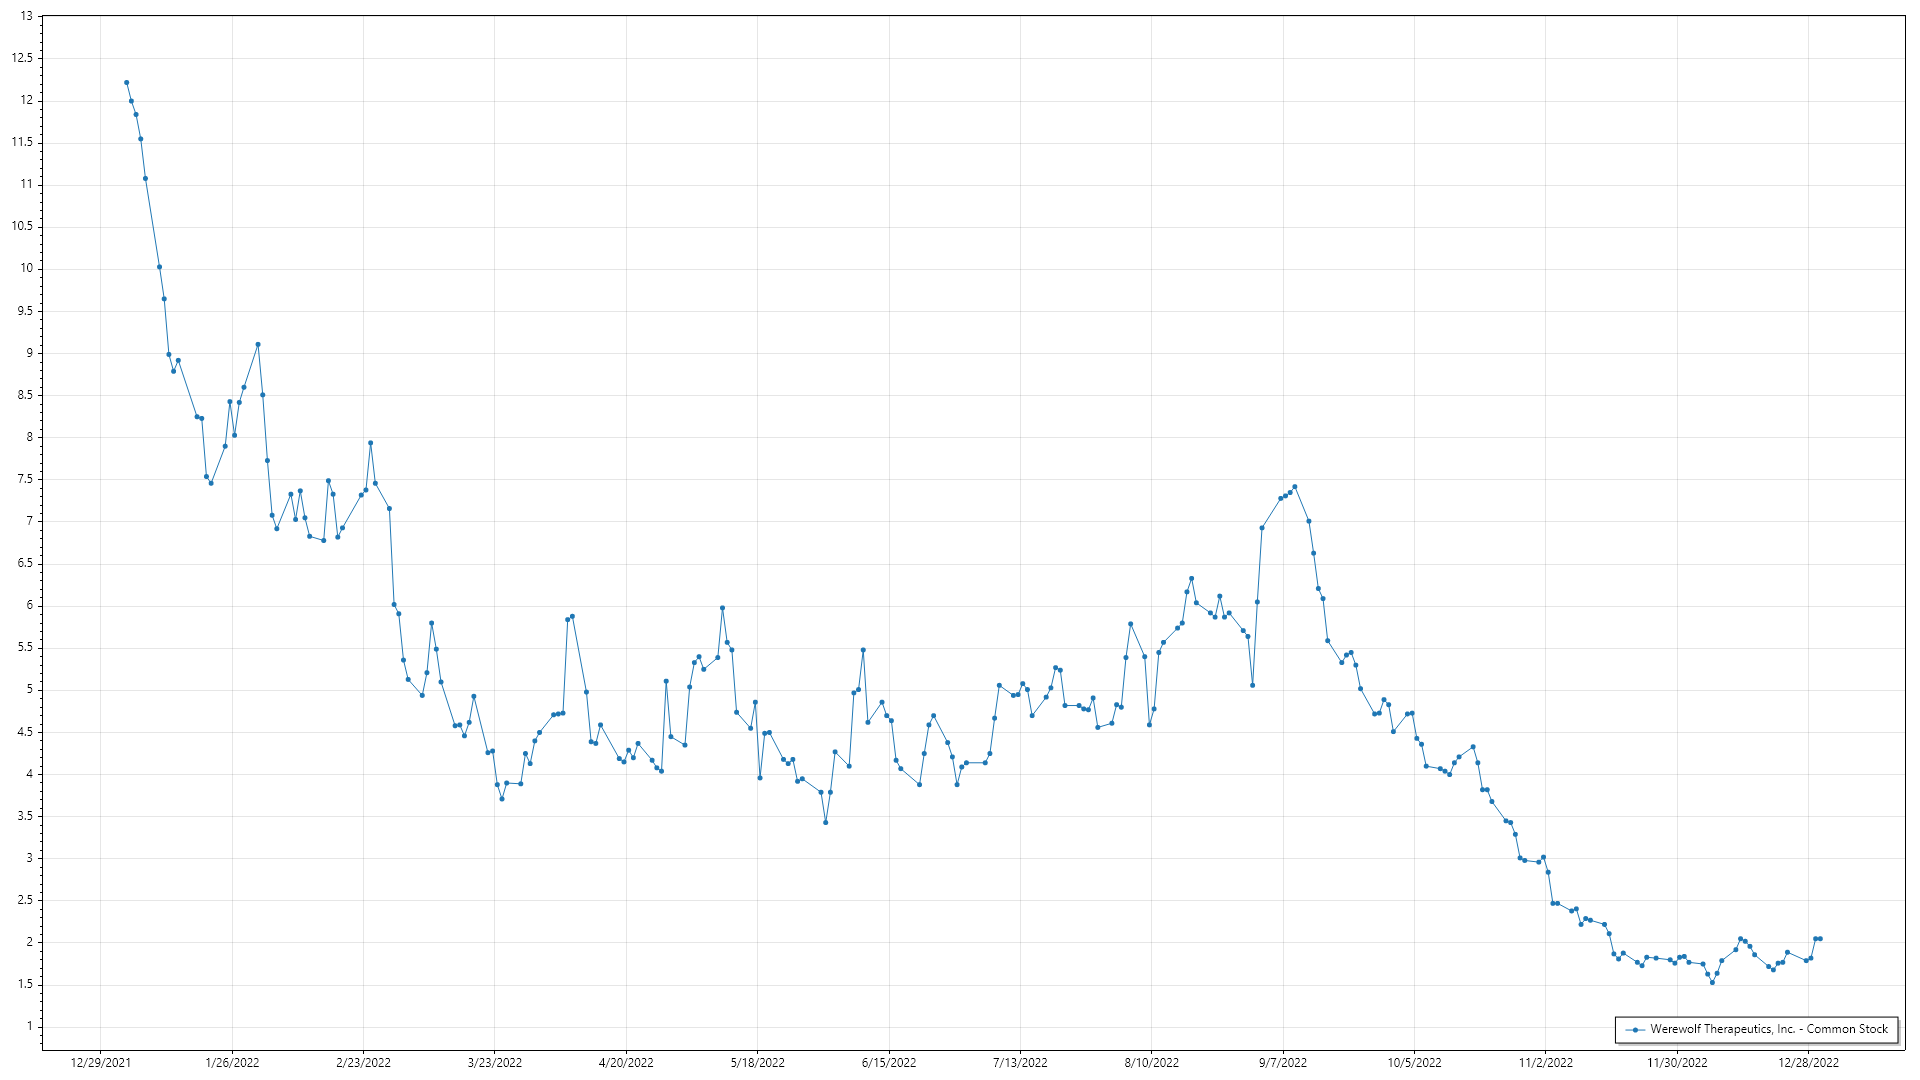Image resolution: width=1920 pixels, height=1080 pixels.
Task: Click the first data point near 12.2
Action: click(x=126, y=83)
